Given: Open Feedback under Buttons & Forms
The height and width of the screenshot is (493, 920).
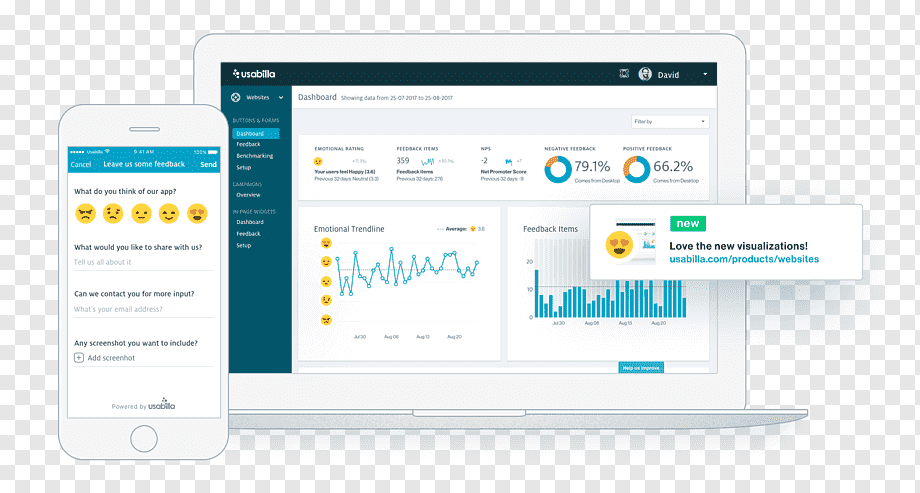Looking at the screenshot, I should 248,144.
